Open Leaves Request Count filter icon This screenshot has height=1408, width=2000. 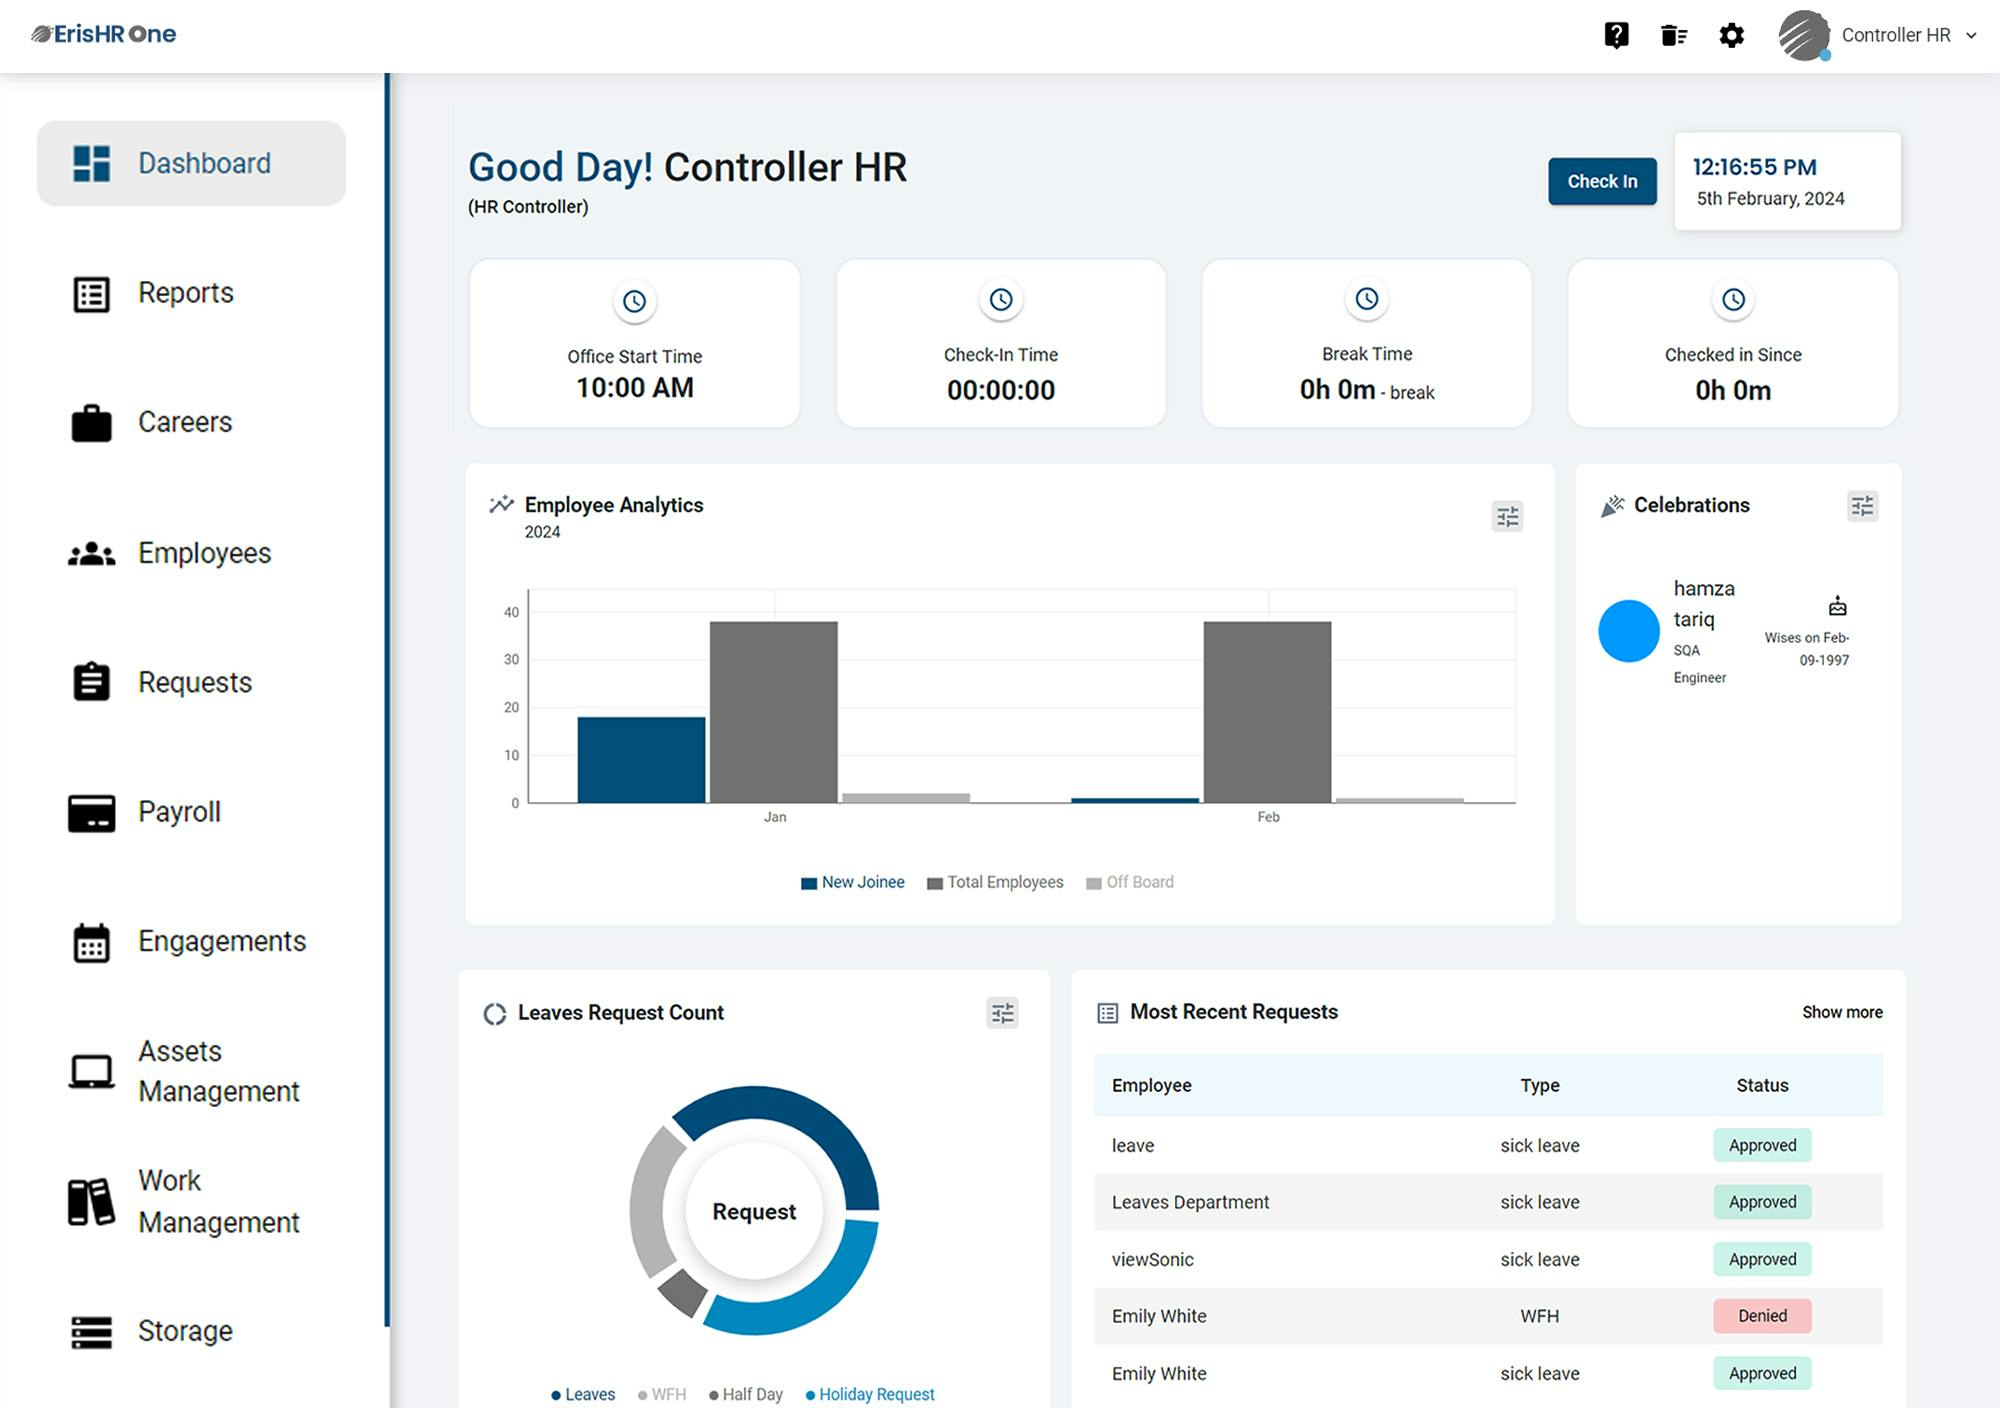[x=1002, y=1013]
